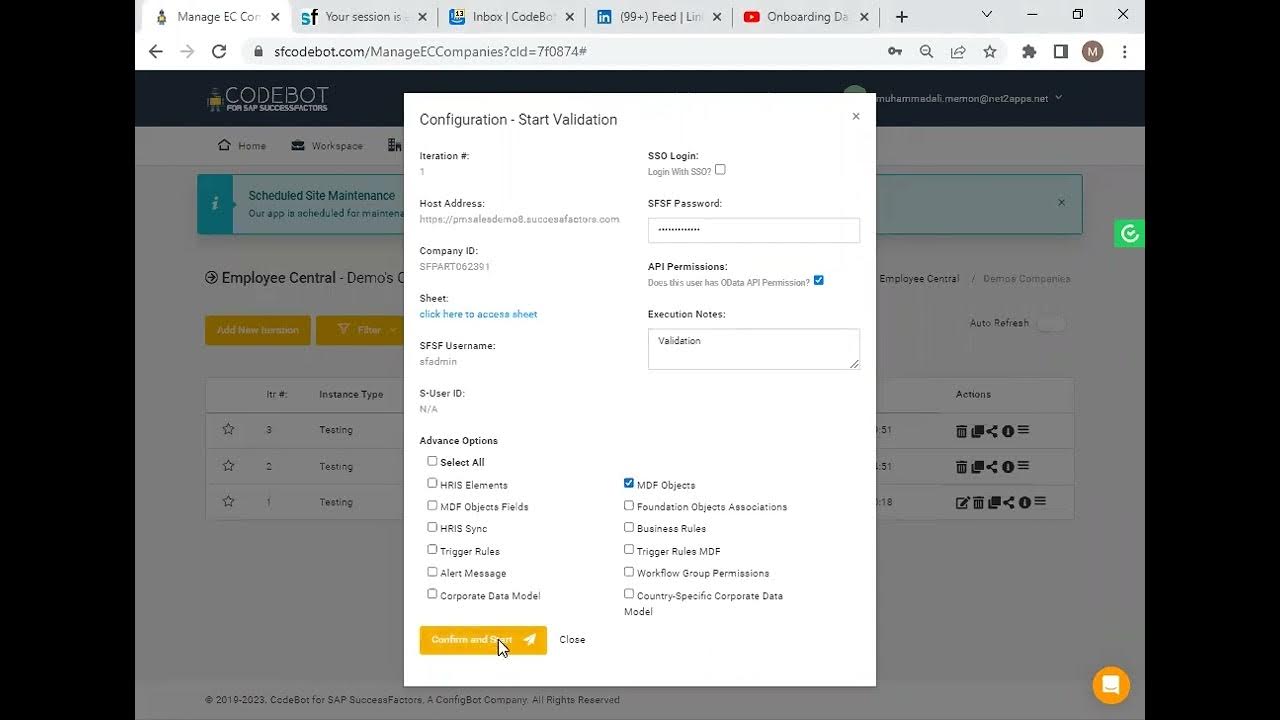The width and height of the screenshot is (1280, 720).
Task: Uncheck the OData API Permission checkbox
Action: [819, 281]
